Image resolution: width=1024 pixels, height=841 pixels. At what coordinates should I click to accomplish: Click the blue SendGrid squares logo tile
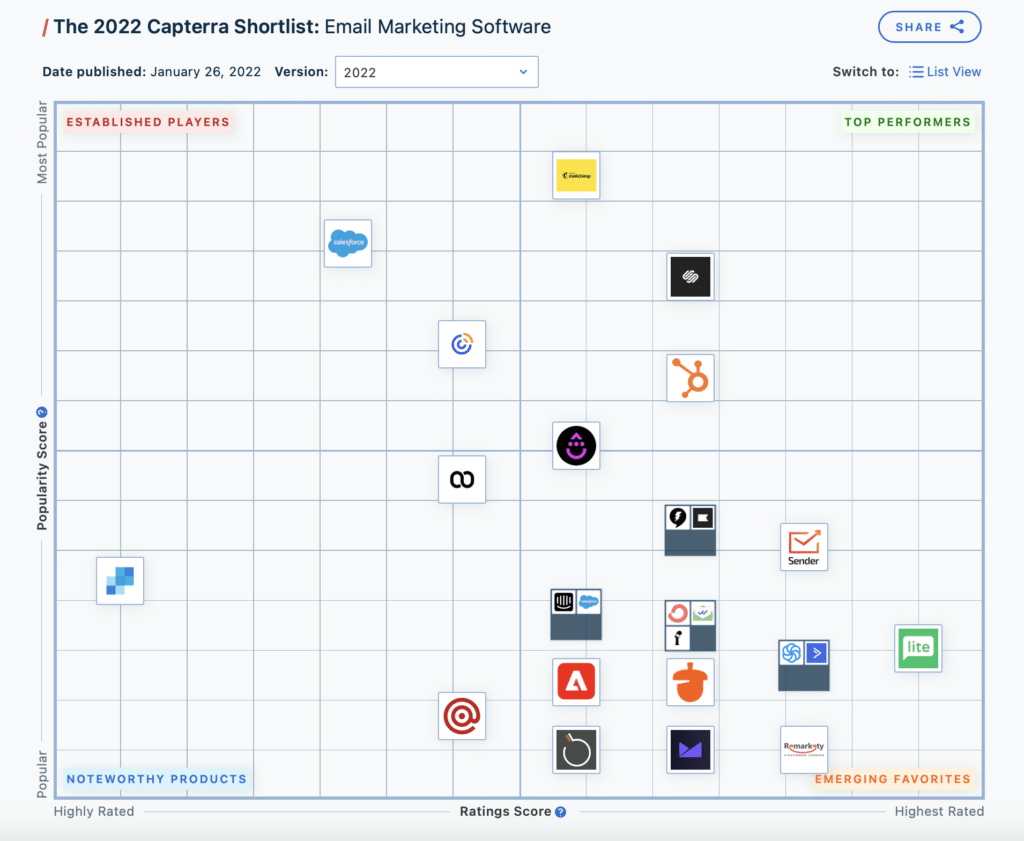coord(120,580)
